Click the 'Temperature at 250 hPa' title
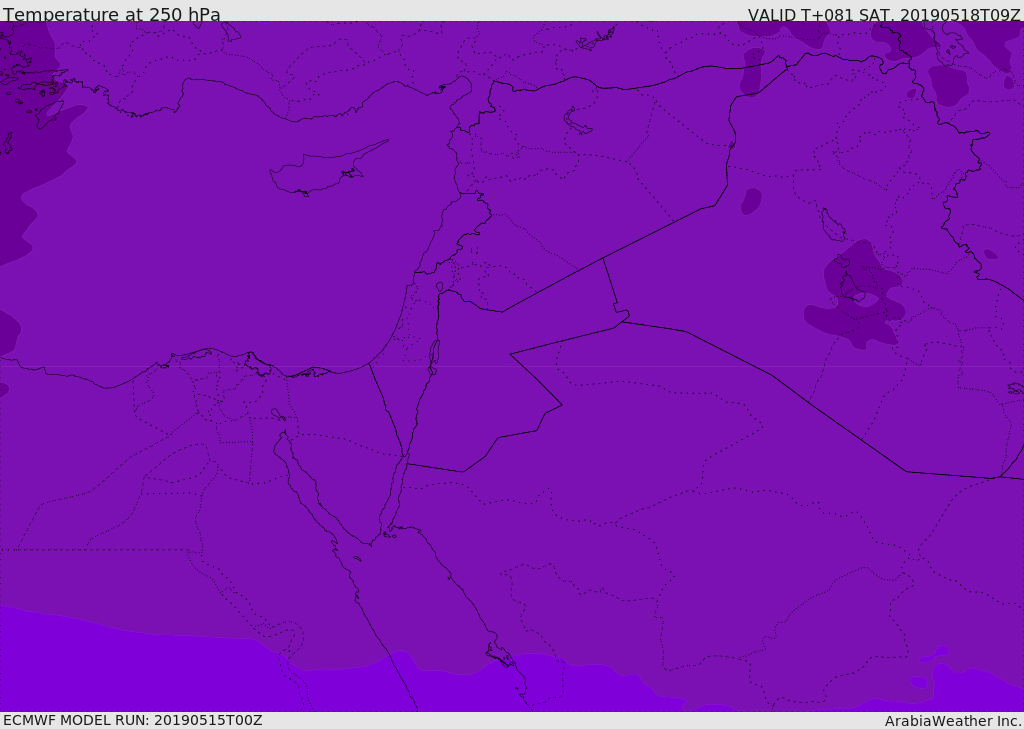The image size is (1024, 729). (x=112, y=14)
